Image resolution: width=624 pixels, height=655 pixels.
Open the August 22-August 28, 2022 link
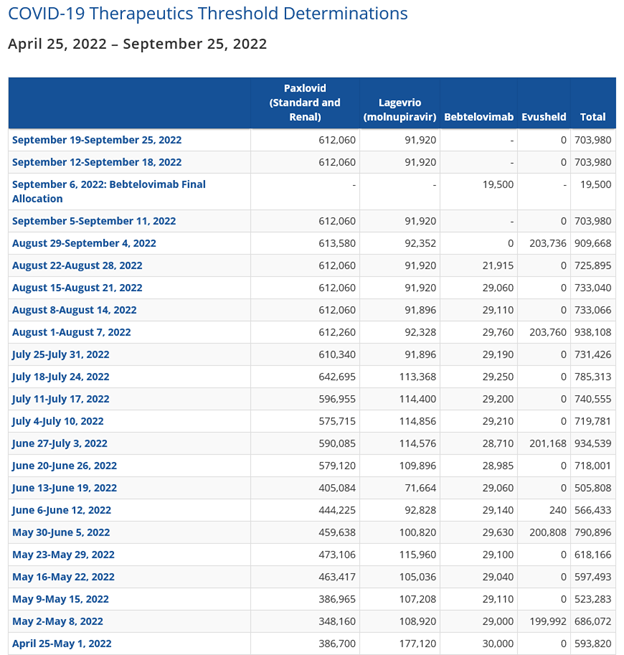point(77,266)
